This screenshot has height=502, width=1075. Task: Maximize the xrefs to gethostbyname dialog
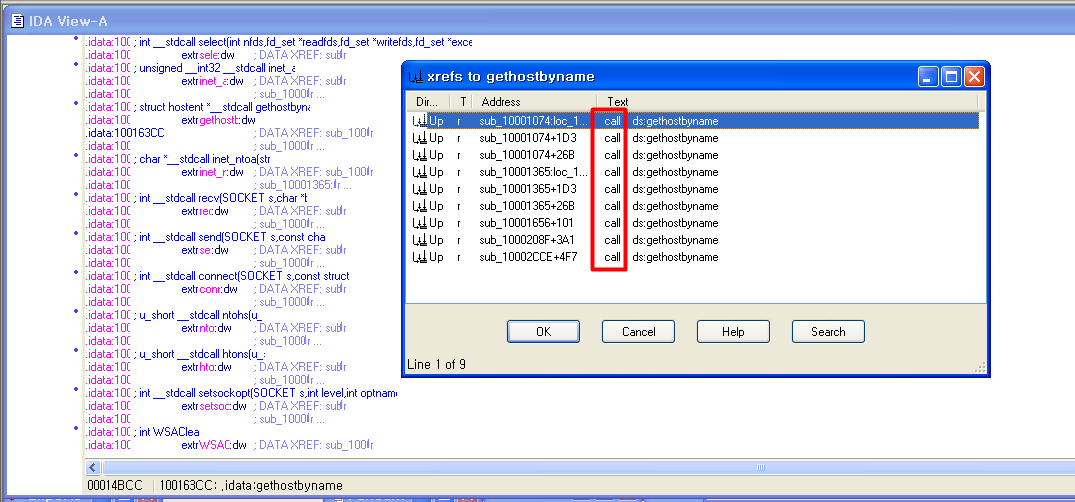click(x=952, y=76)
